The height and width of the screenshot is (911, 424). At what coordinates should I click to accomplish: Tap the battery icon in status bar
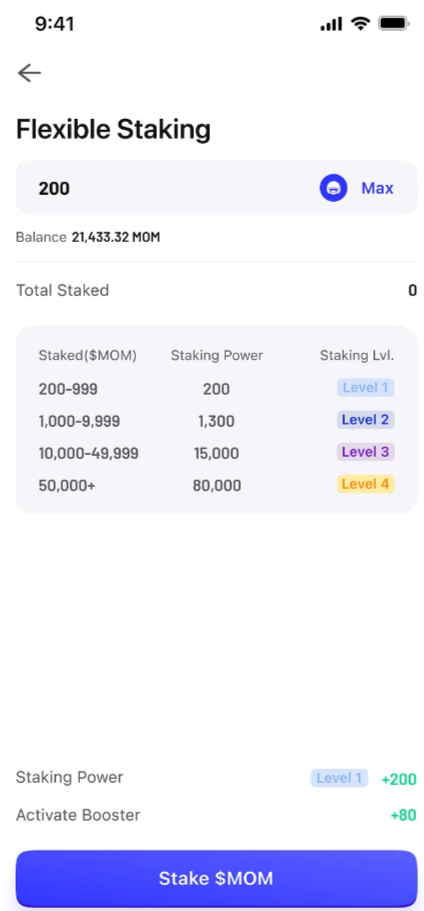394,24
